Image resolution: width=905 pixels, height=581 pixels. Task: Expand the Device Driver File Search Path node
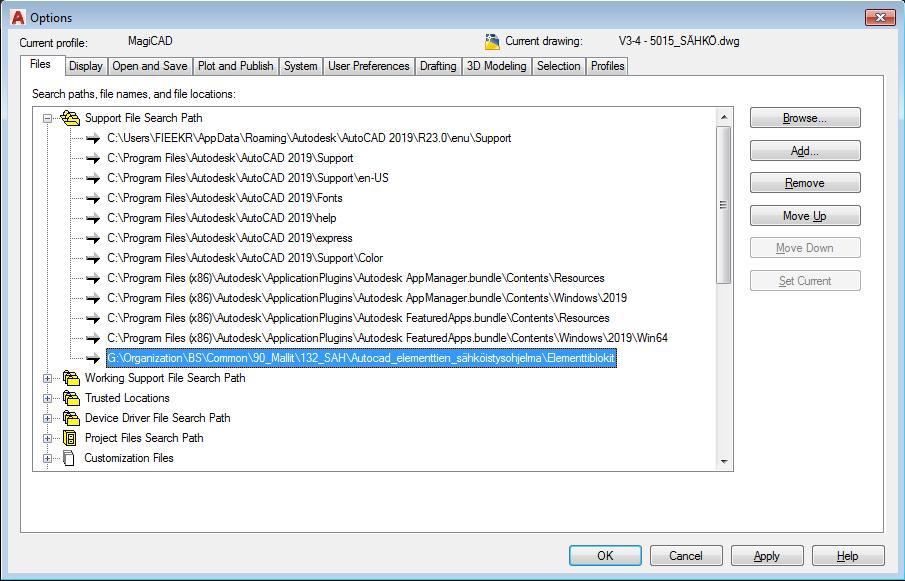pyautogui.click(x=47, y=418)
